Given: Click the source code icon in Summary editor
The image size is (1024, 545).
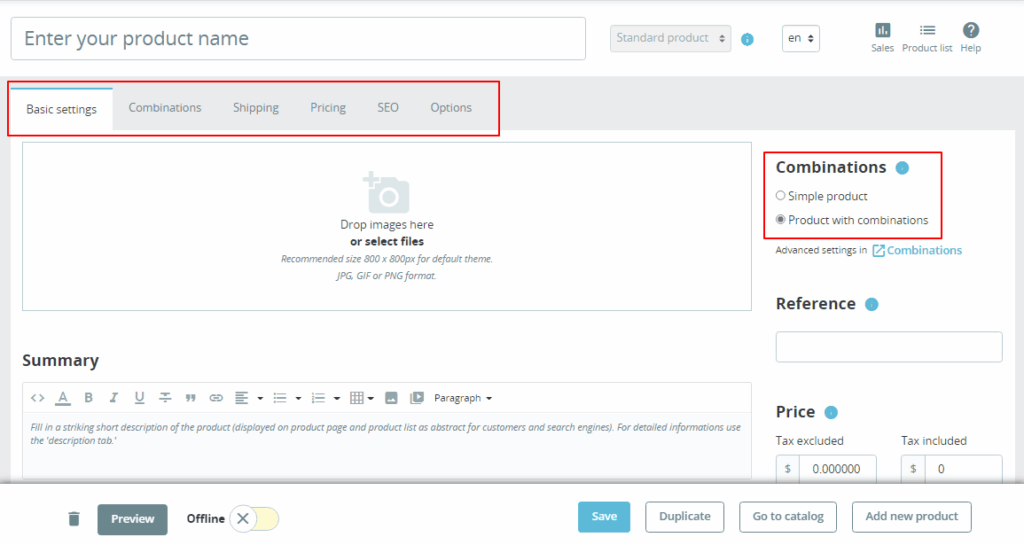Looking at the screenshot, I should 38,398.
